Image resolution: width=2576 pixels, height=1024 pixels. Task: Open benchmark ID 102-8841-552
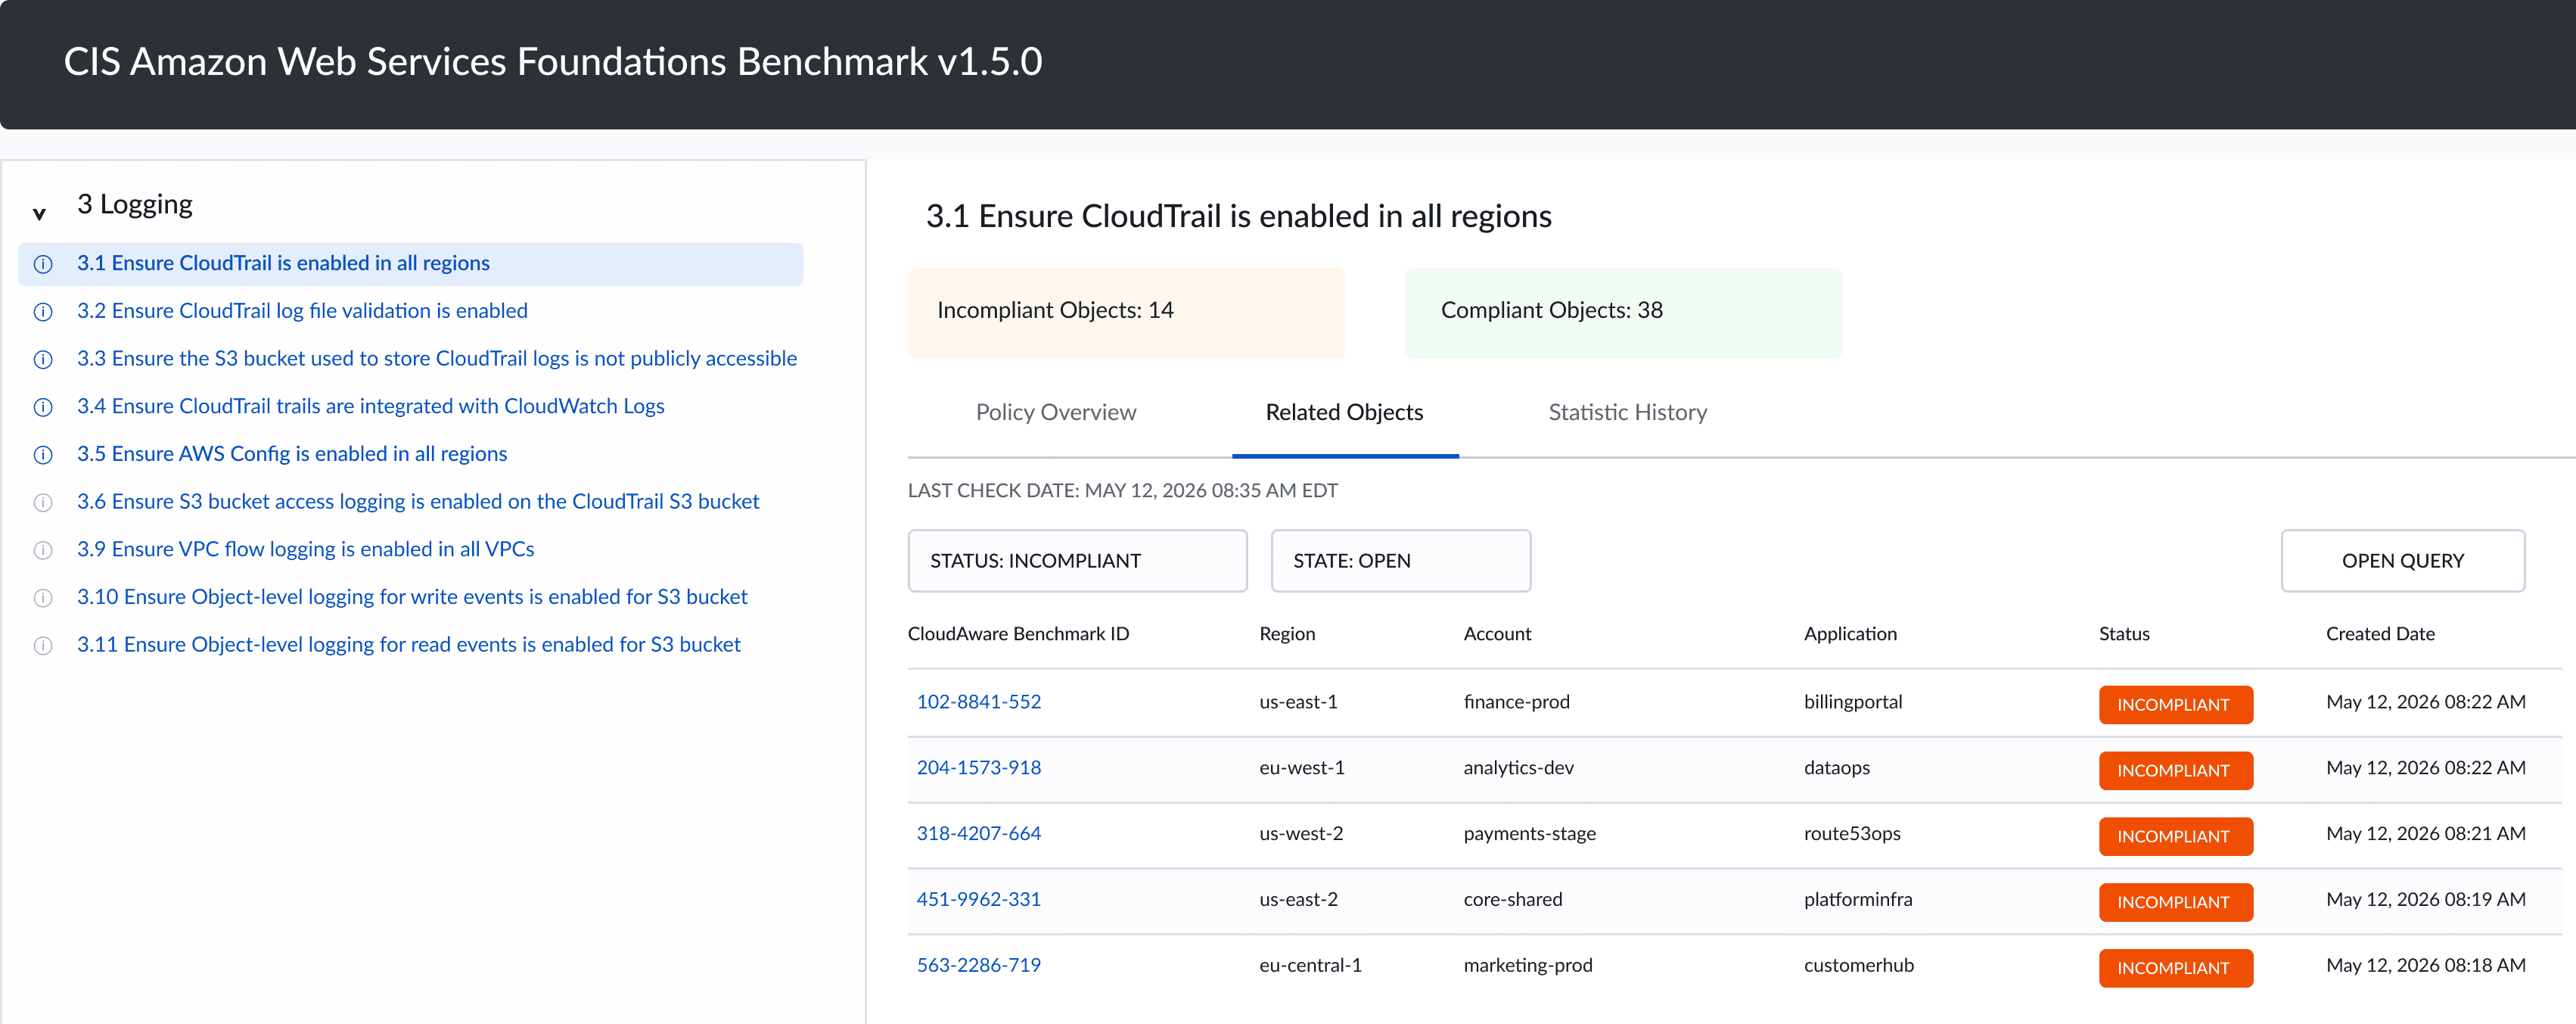[x=978, y=702]
